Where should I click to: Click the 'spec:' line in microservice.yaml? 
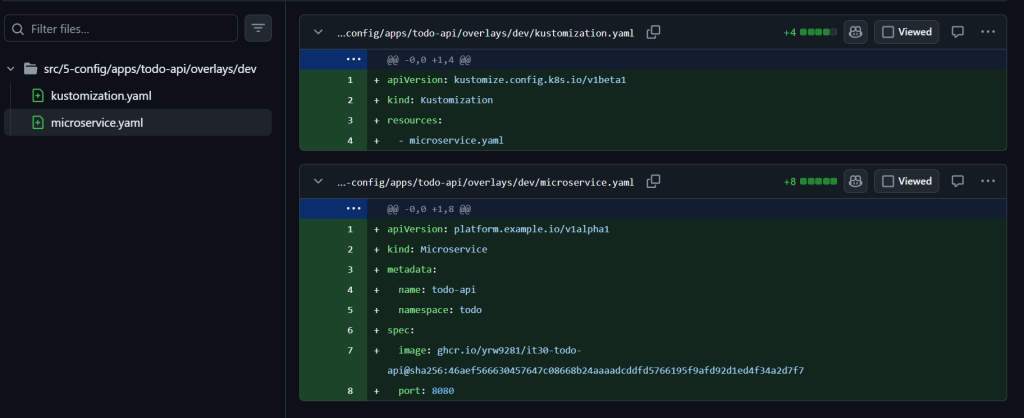[x=400, y=330]
